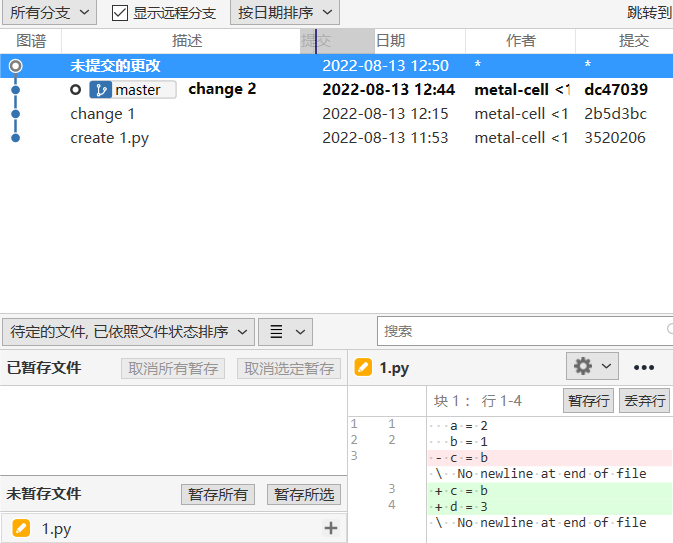Click 取消选定暂存 button
The image size is (673, 543).
(289, 368)
